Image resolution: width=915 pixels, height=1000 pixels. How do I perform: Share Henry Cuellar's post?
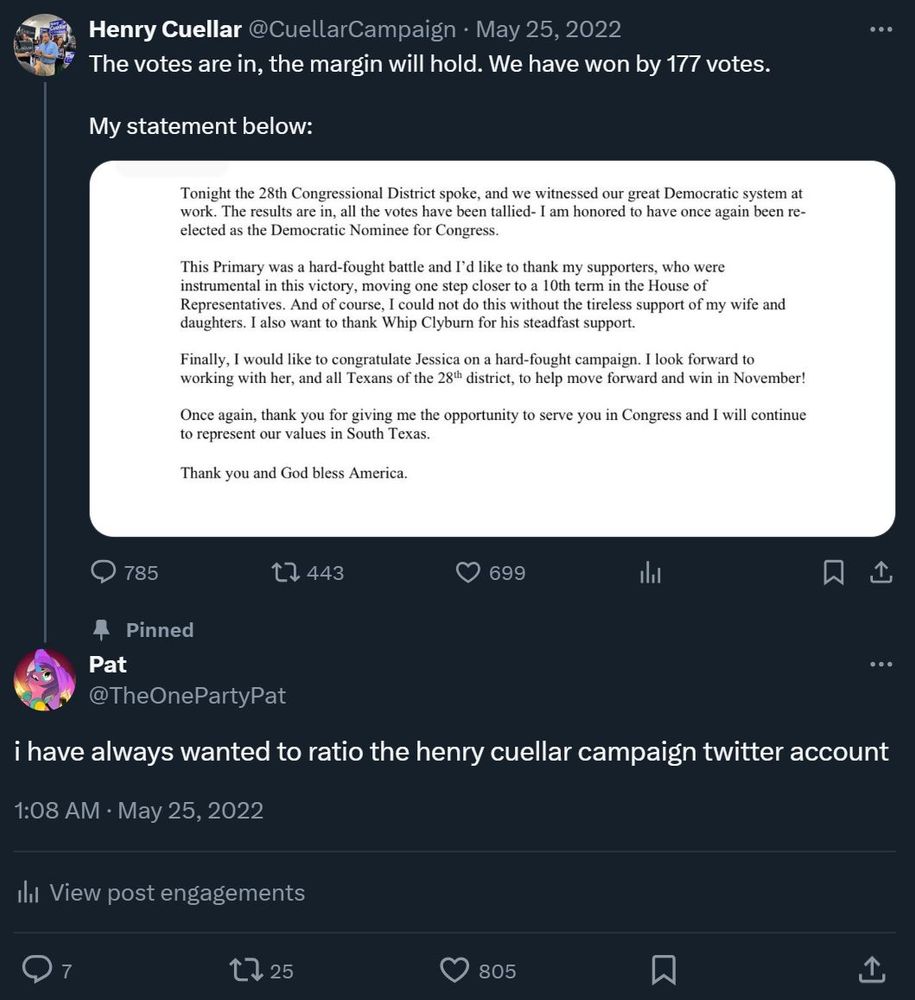(x=881, y=572)
